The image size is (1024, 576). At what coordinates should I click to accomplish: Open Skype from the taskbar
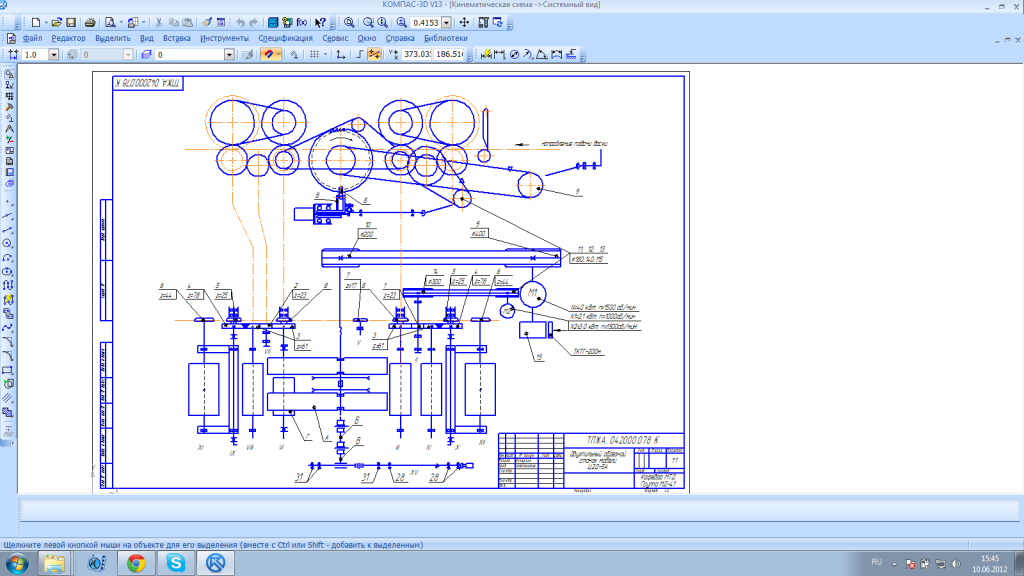pos(176,563)
